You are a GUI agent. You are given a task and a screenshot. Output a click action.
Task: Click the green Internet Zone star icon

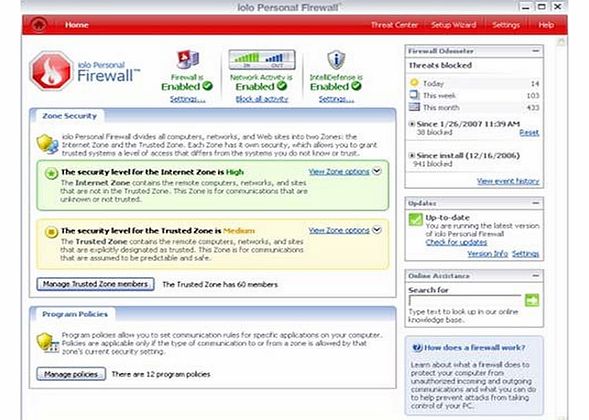51,173
